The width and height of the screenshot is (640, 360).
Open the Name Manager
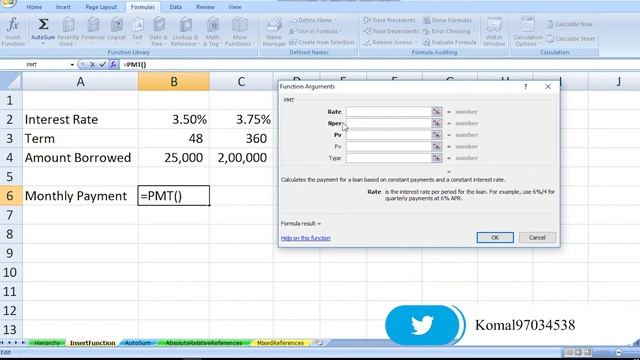(274, 31)
